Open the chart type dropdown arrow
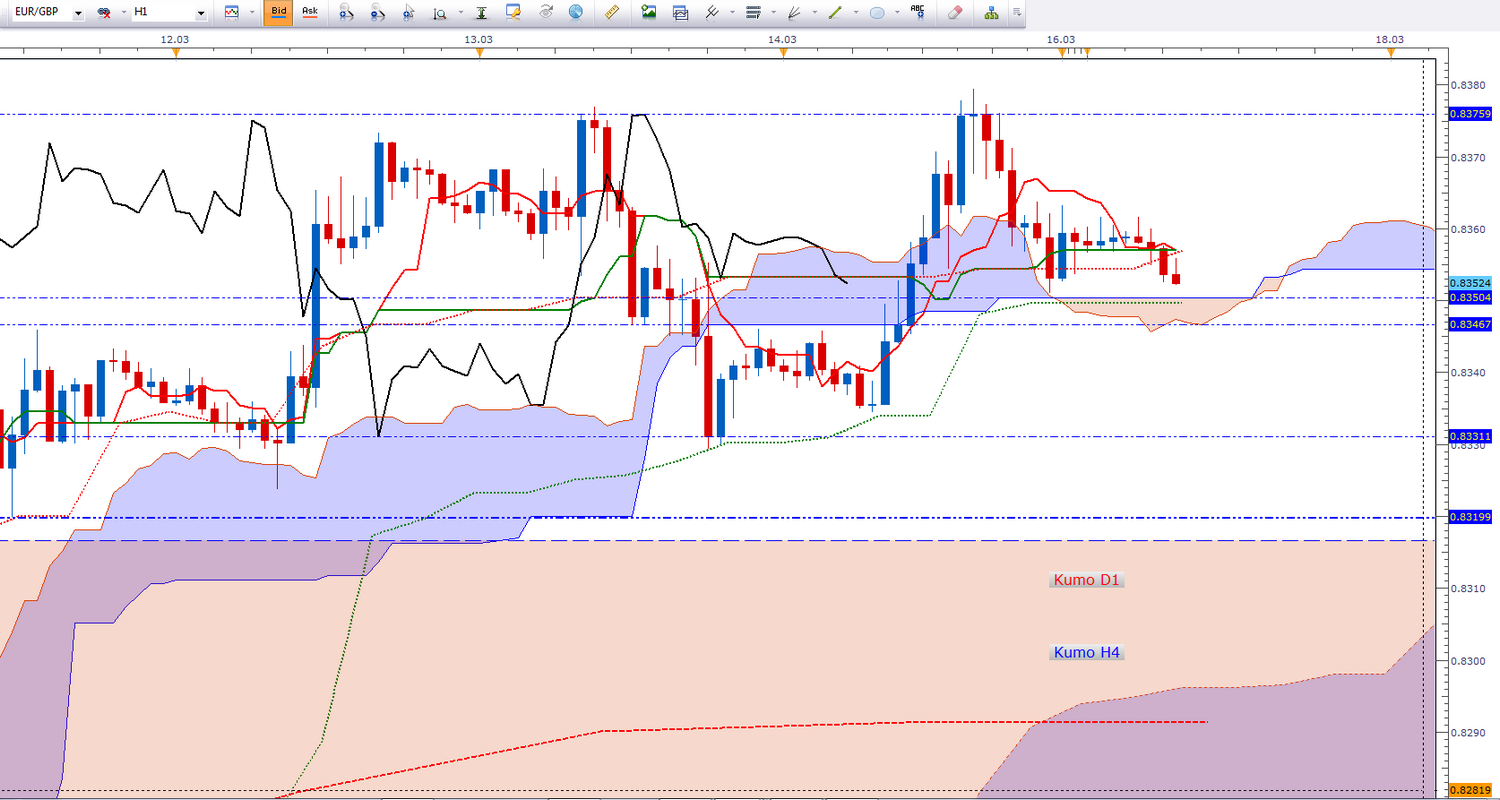This screenshot has width=1500, height=800. (250, 13)
